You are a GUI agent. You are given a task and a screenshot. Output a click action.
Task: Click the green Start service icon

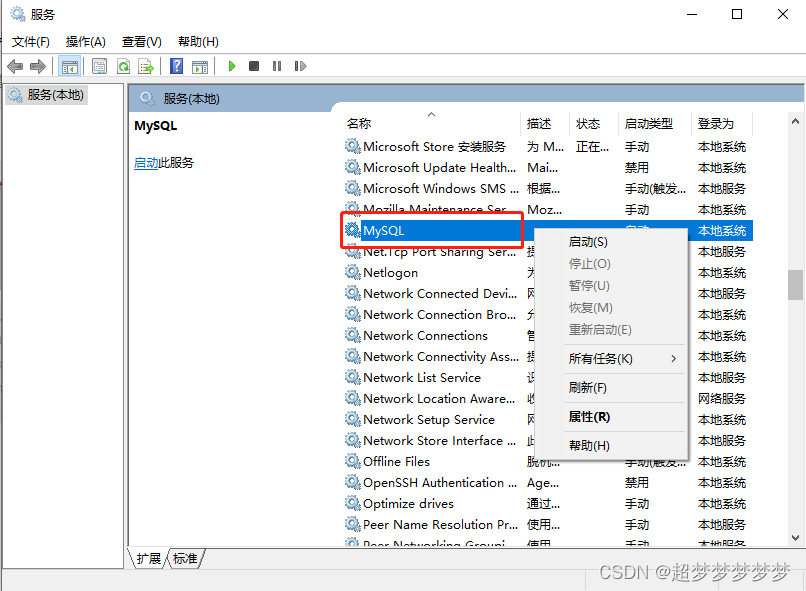point(232,66)
